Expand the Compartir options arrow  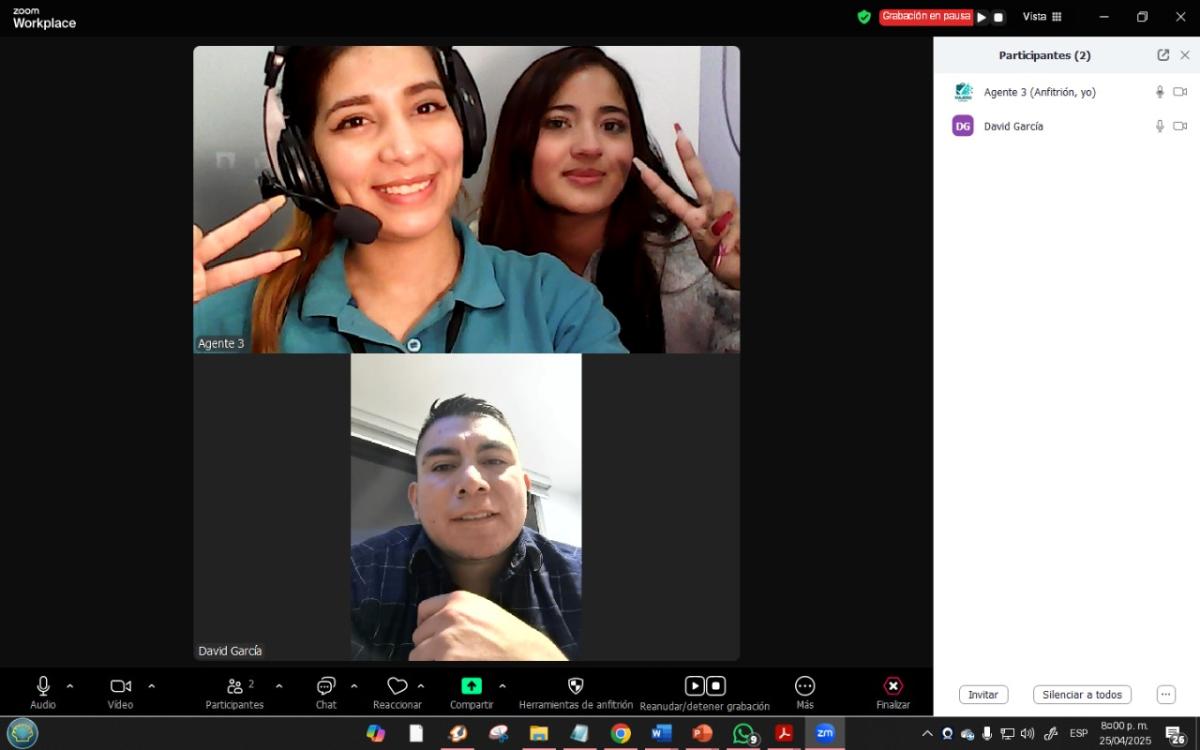502,686
